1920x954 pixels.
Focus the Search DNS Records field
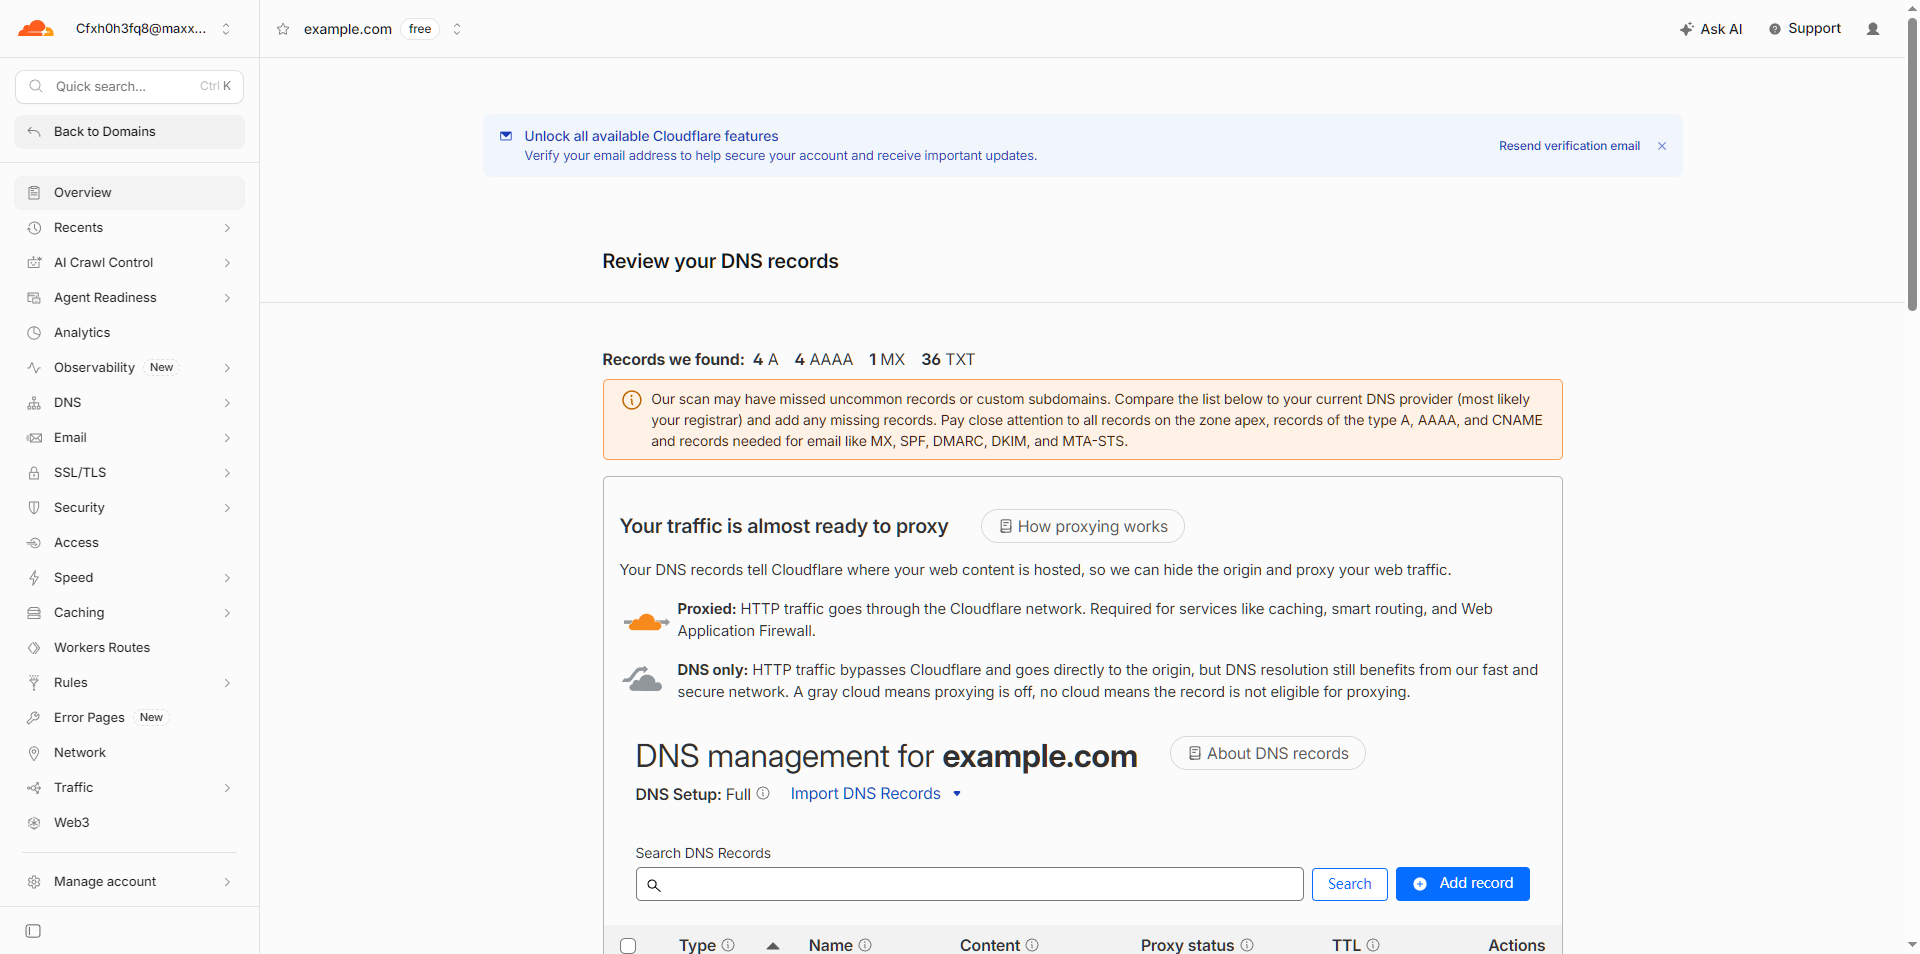(969, 884)
